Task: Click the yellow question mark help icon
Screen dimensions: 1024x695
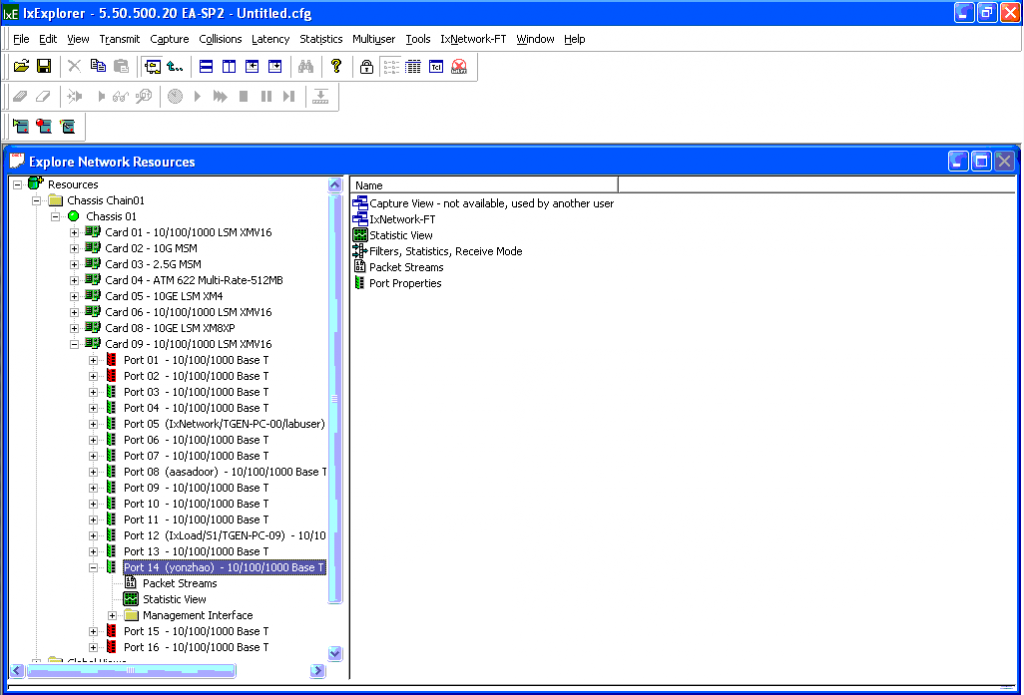Action: pos(336,66)
